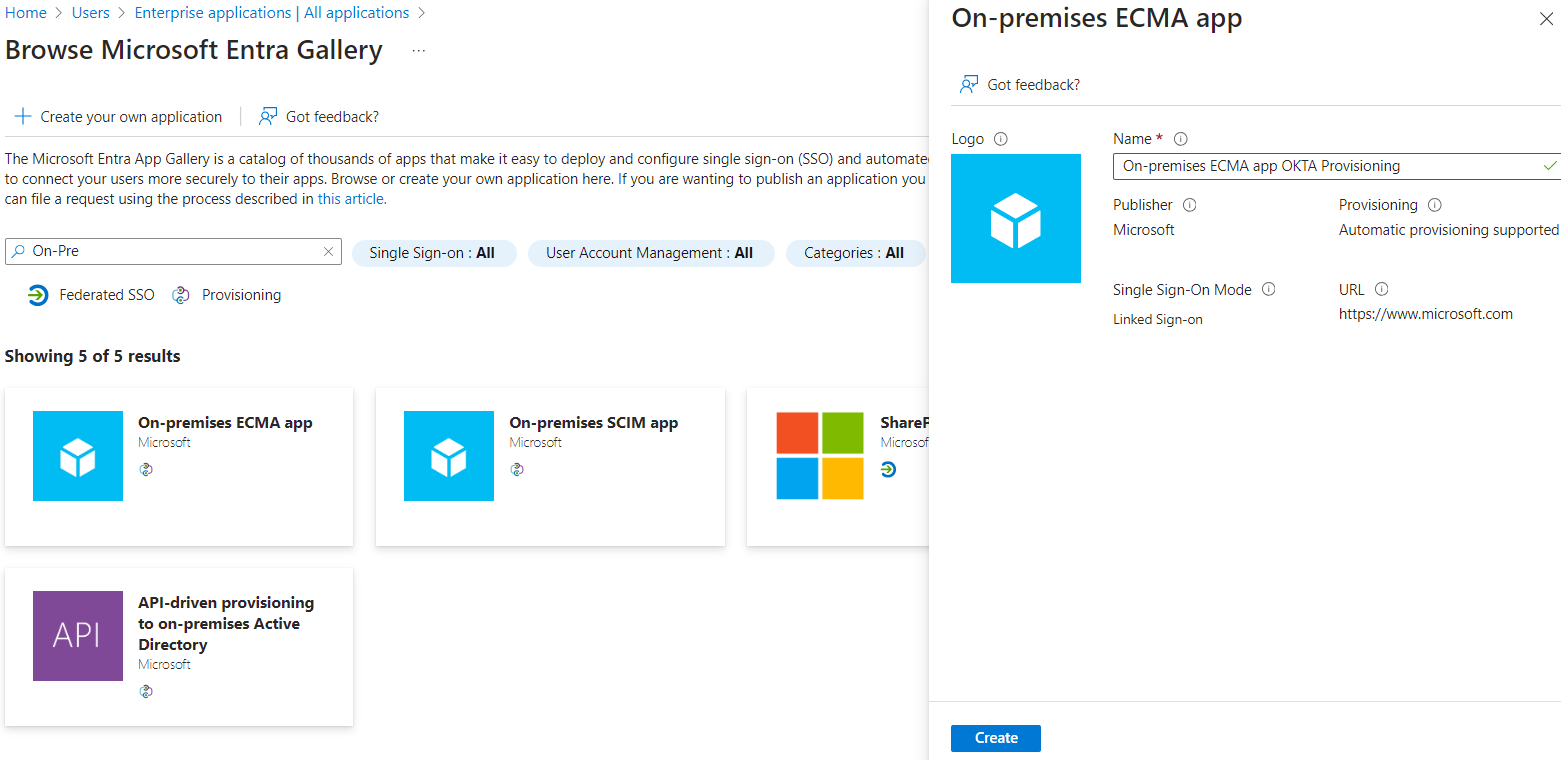
Task: Open the ellipsis menu beside Browse Microsoft Entra Gallery
Action: tap(419, 51)
